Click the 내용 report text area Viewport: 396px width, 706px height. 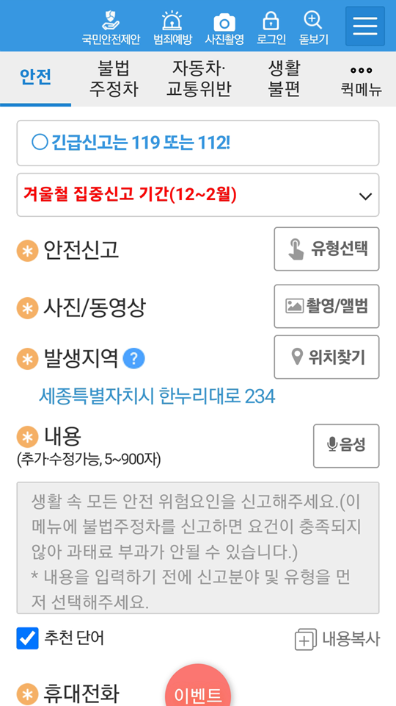click(198, 548)
